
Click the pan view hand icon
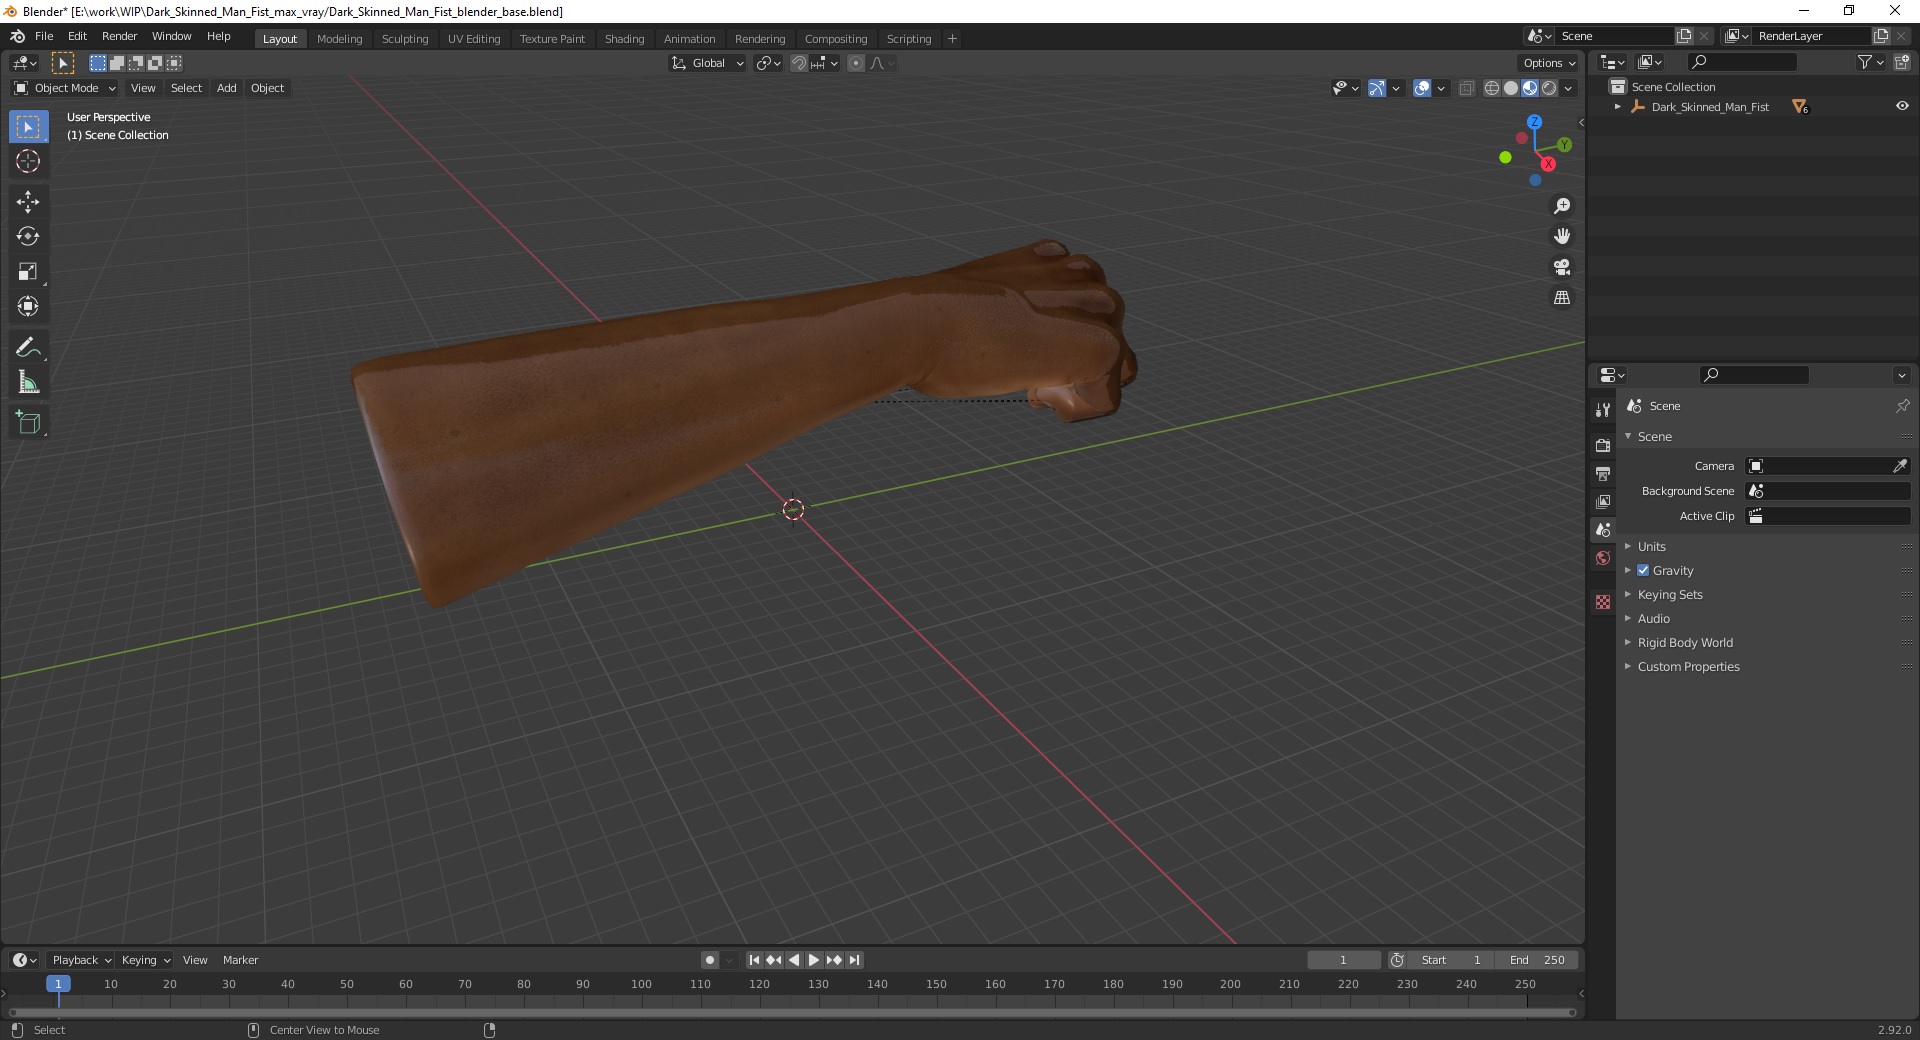(1562, 237)
